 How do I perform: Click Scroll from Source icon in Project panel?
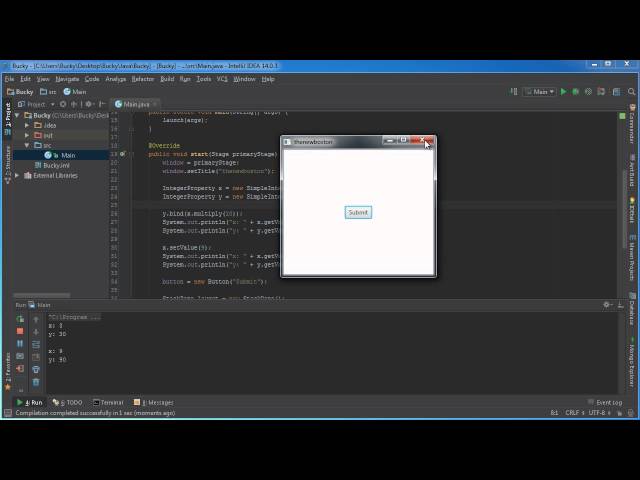[63, 104]
